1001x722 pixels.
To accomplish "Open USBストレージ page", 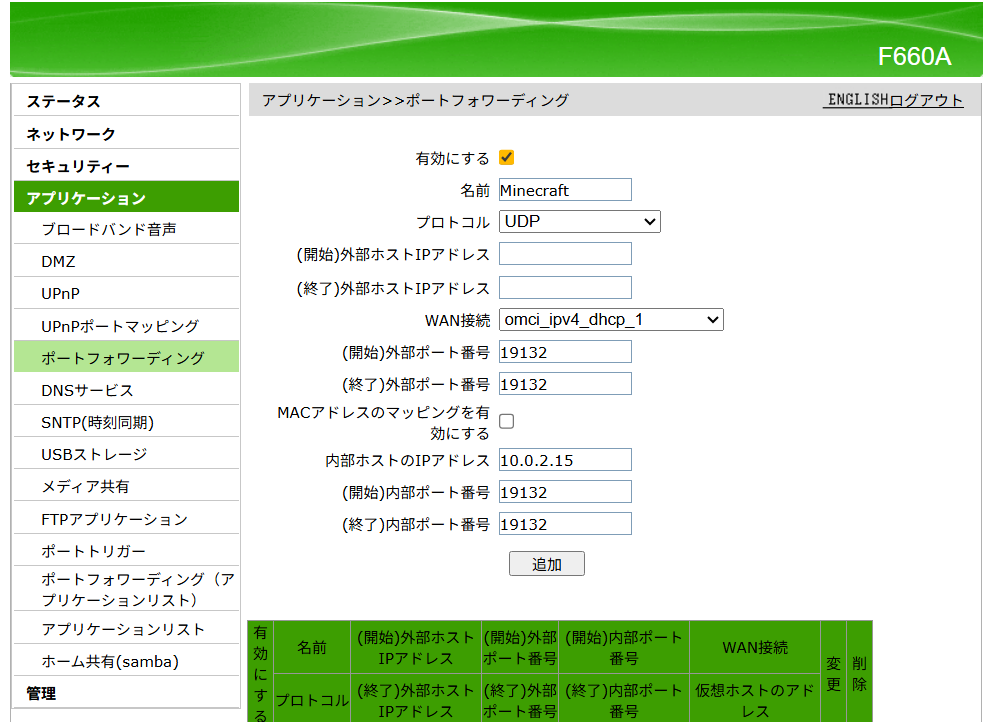I will (94, 454).
